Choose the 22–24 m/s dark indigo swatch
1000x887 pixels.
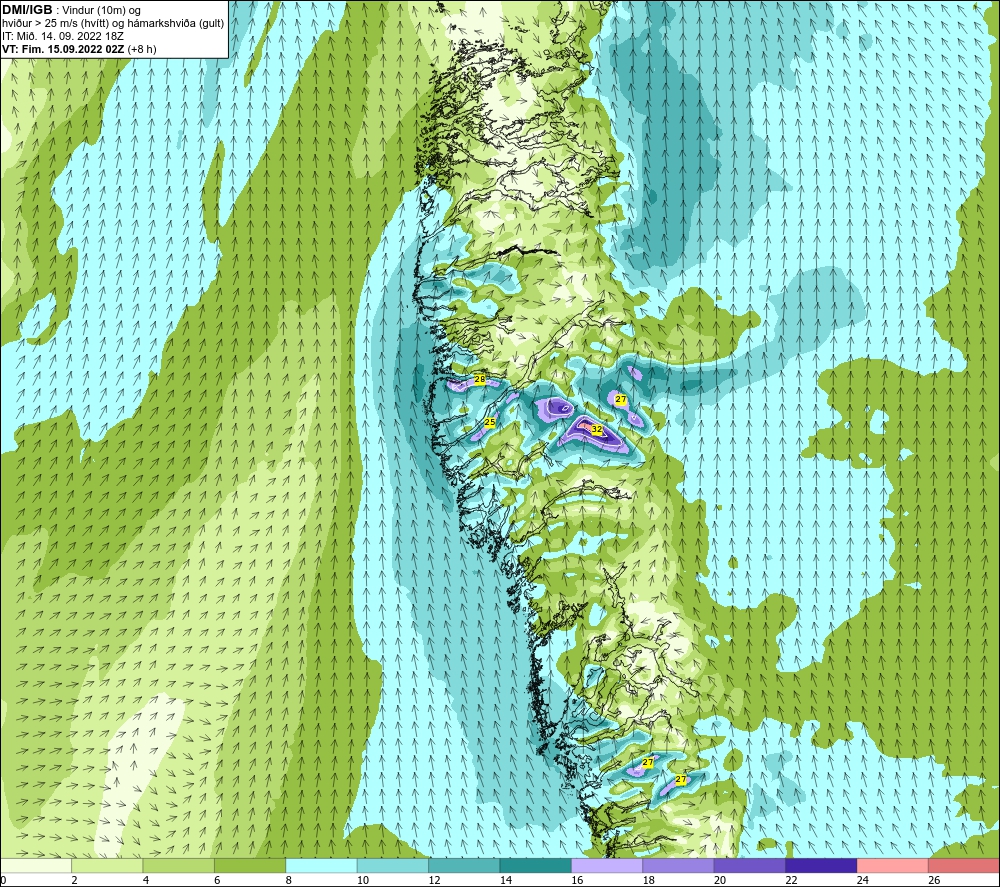click(821, 865)
